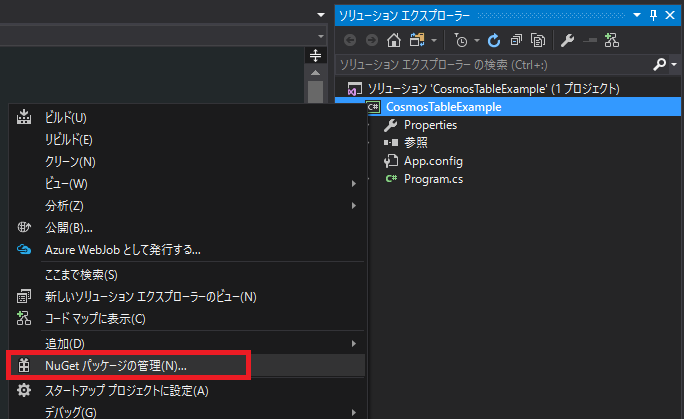The height and width of the screenshot is (419, 684).
Task: Expand the ビュー(W) submenu arrow
Action: [354, 184]
